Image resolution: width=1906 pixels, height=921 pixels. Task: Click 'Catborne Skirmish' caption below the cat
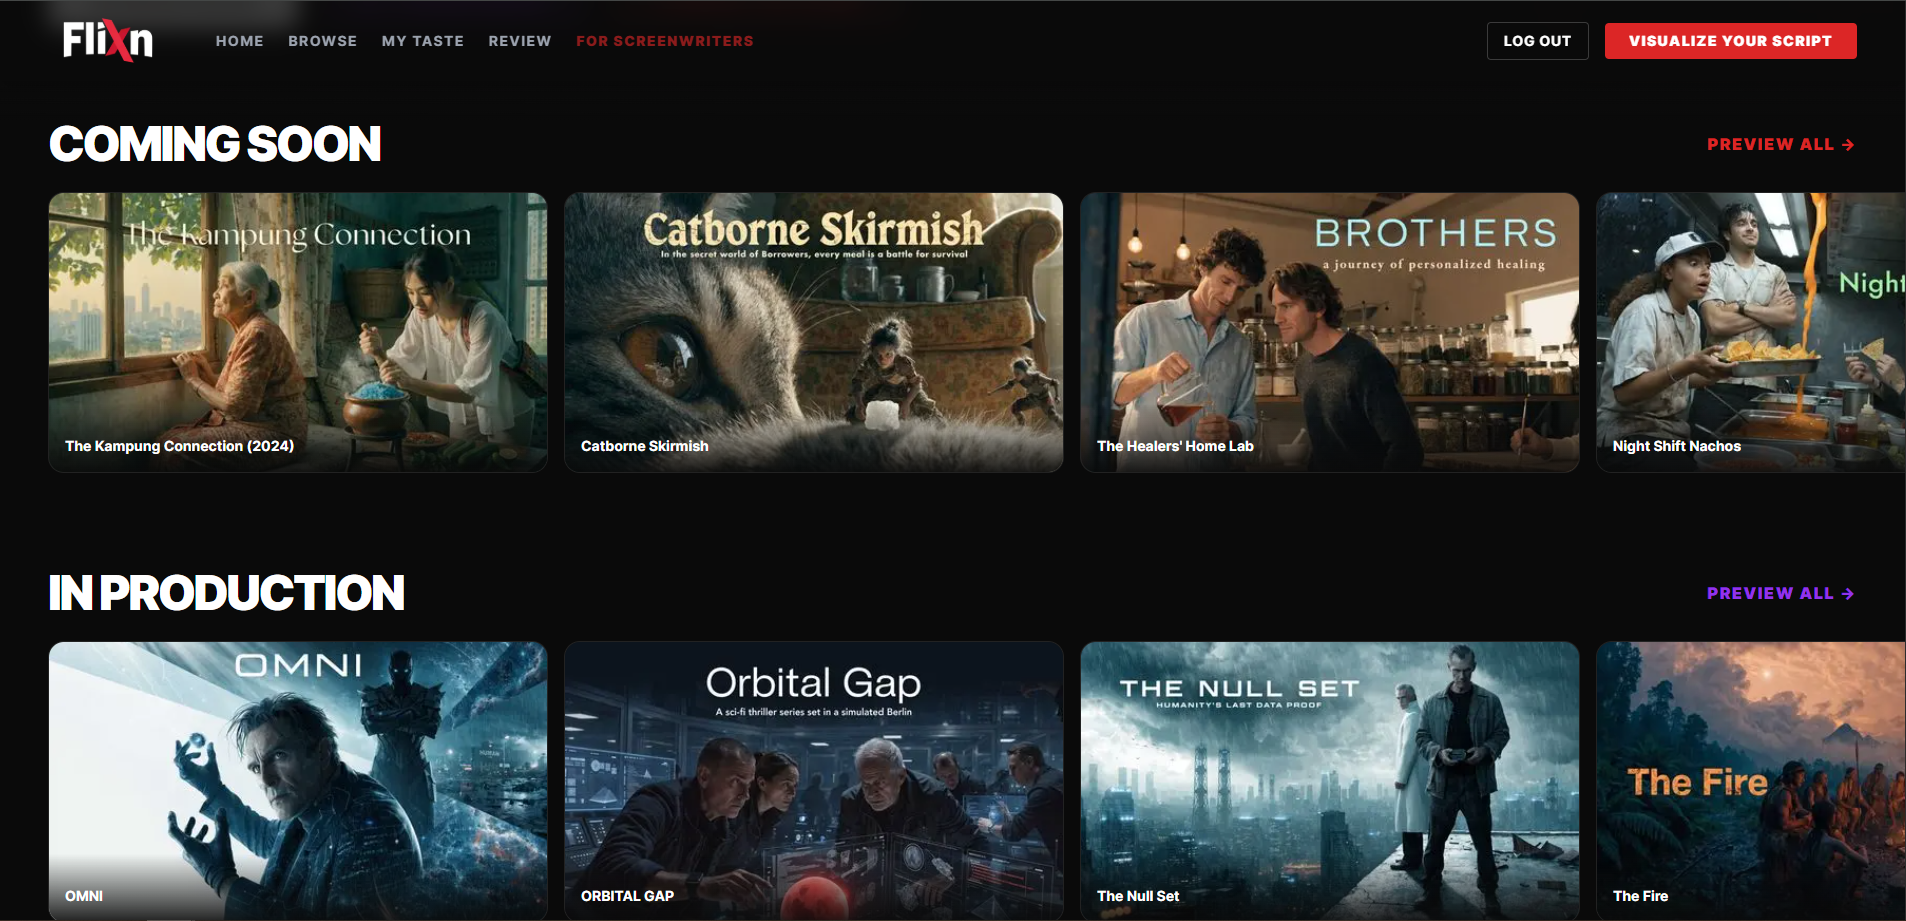[645, 446]
